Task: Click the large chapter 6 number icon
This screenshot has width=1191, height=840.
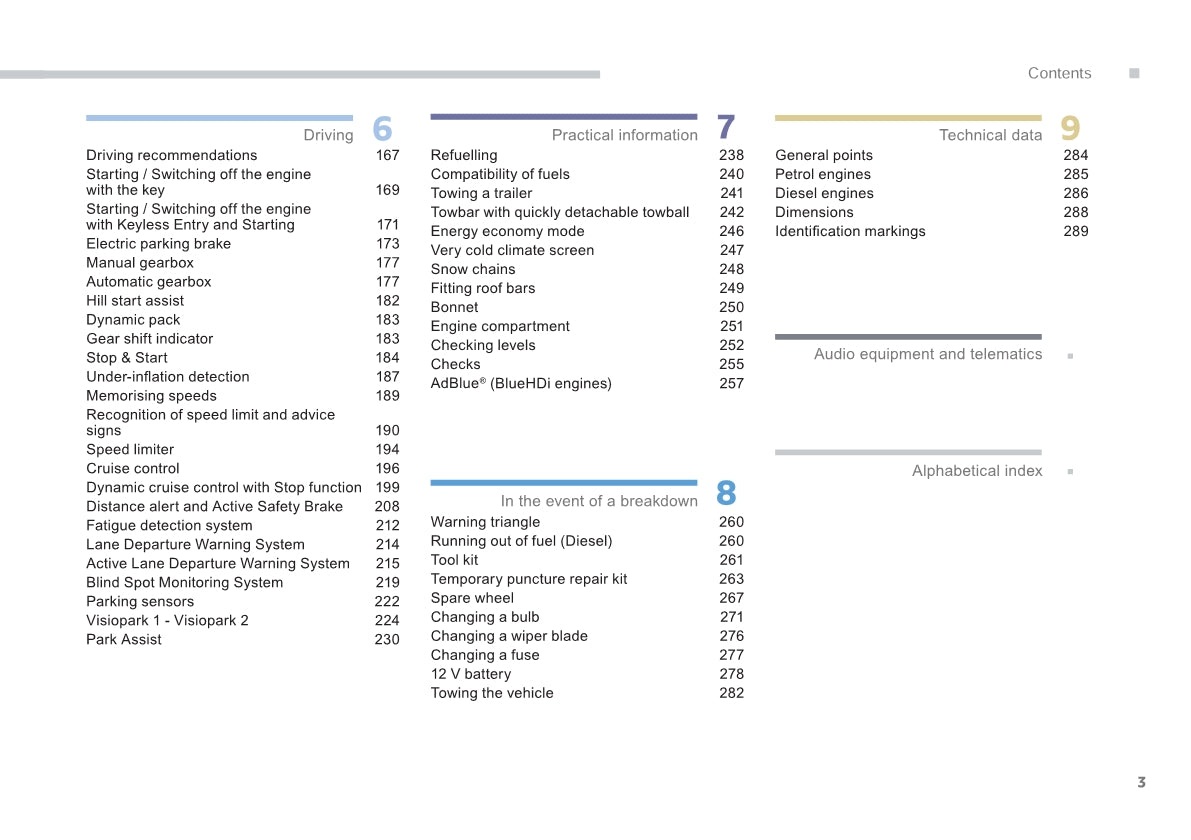Action: [382, 129]
